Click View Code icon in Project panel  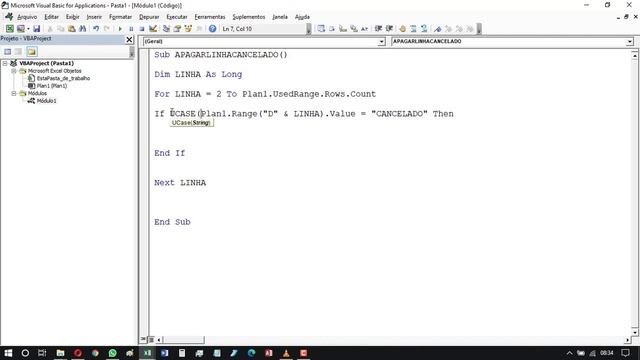point(8,51)
